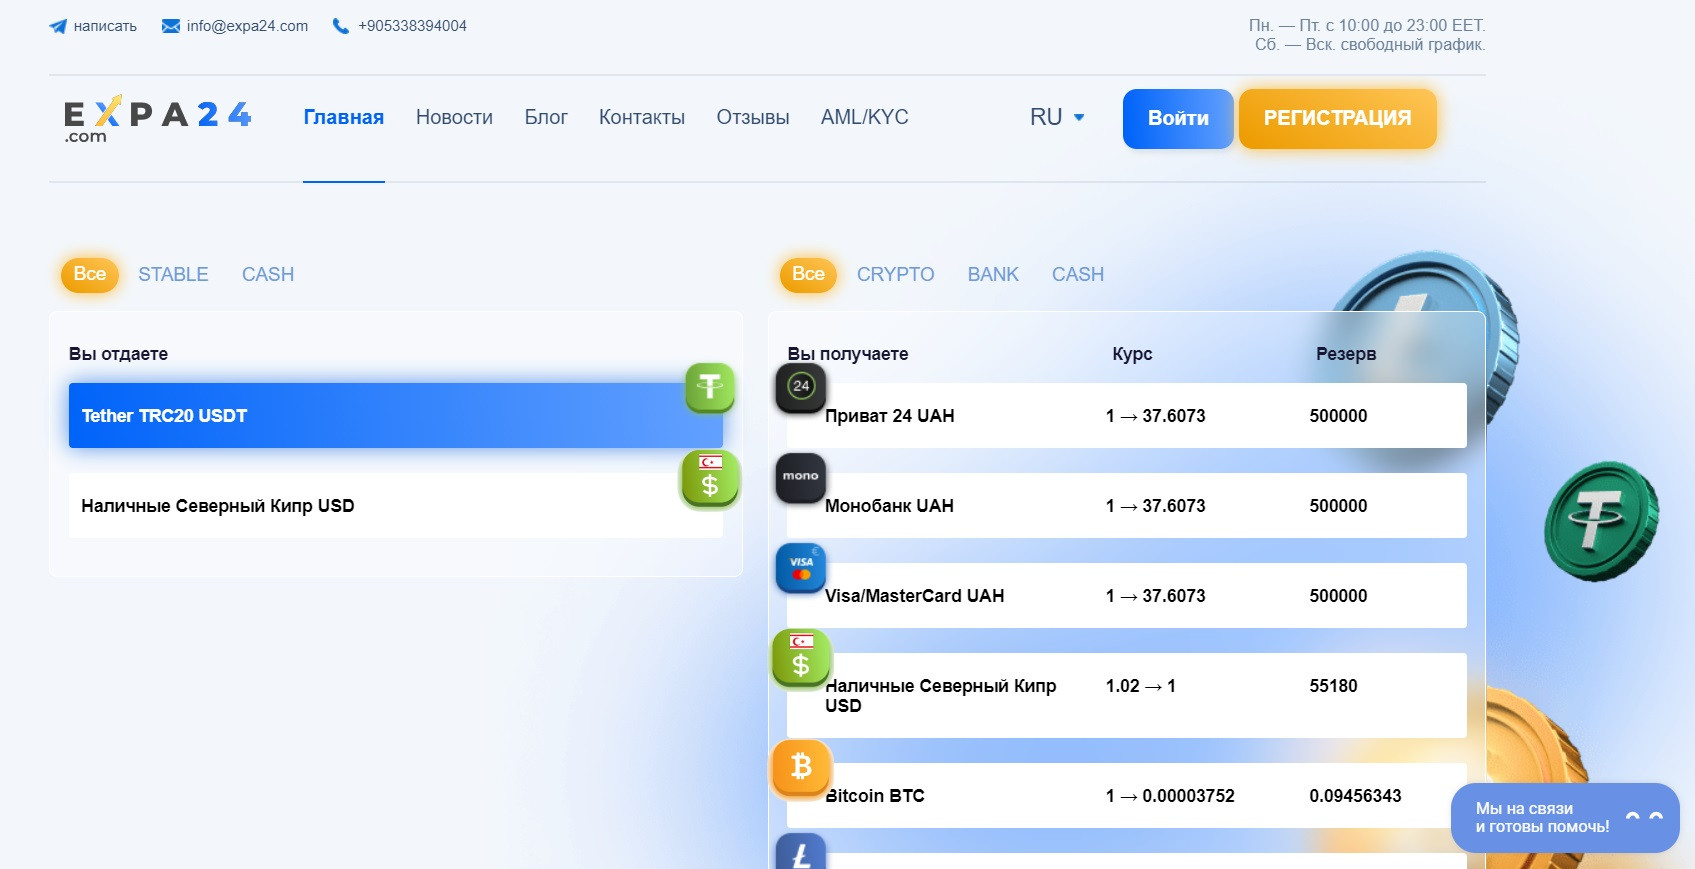Open the chat widget face icon
The width and height of the screenshot is (1695, 869).
click(x=1644, y=818)
